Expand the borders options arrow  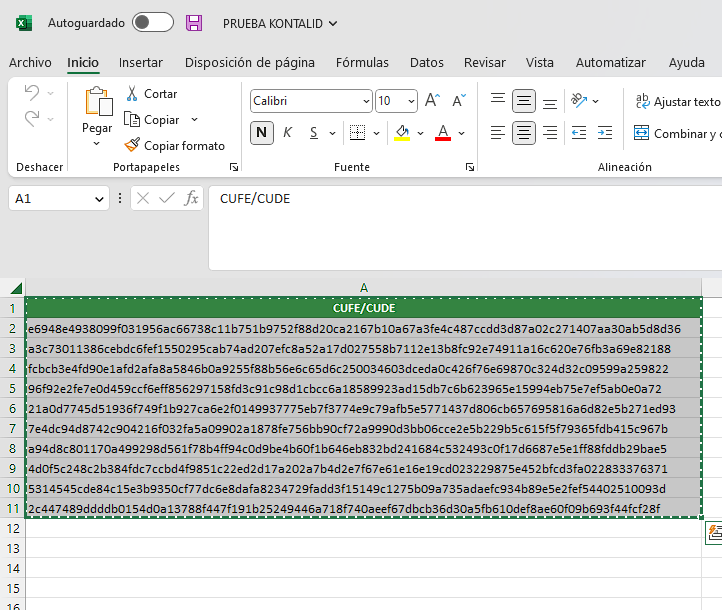pyautogui.click(x=376, y=134)
